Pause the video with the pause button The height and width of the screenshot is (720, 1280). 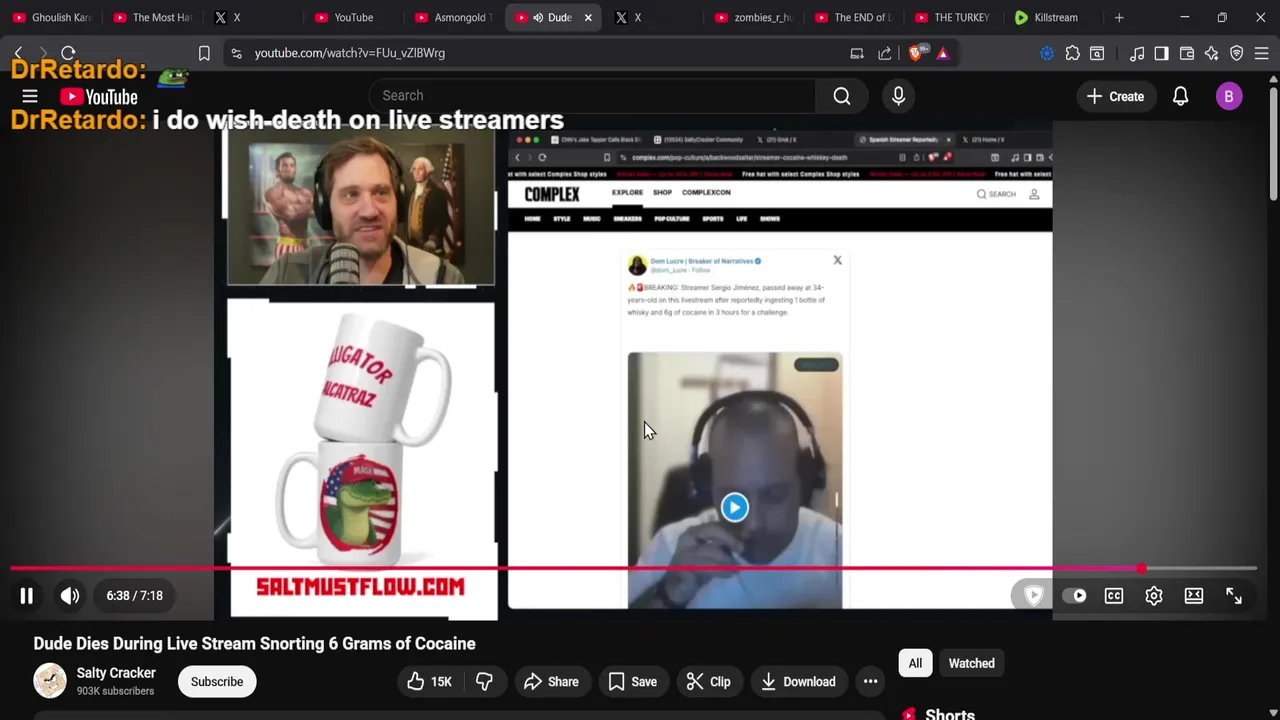[x=27, y=596]
